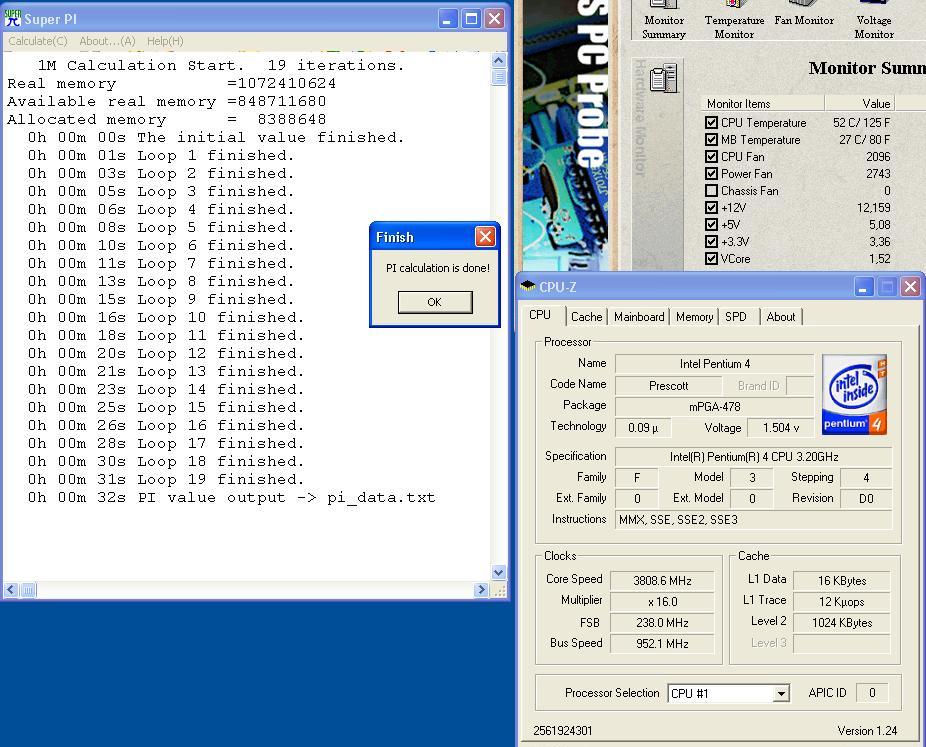Minimize the CPU-Z window
This screenshot has width=926, height=747.
click(863, 287)
